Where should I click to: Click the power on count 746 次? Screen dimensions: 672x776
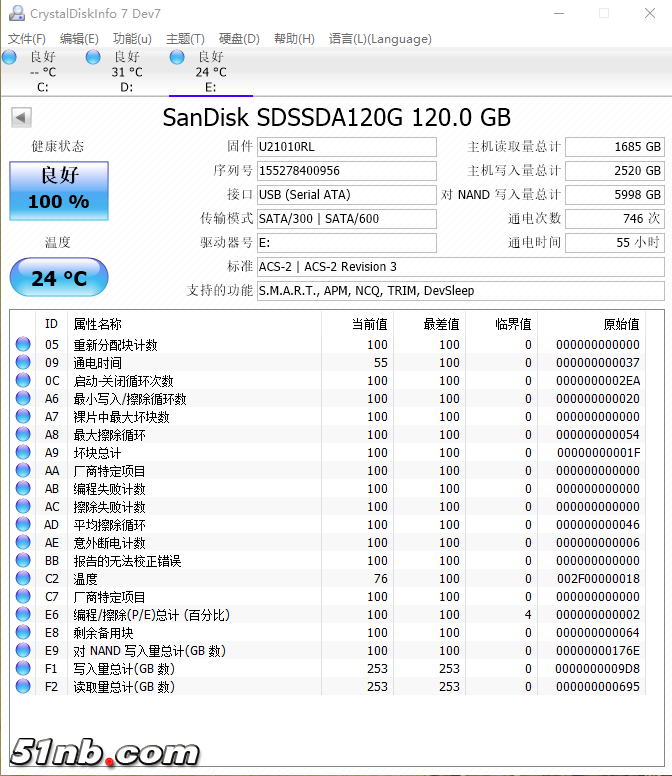(x=615, y=219)
